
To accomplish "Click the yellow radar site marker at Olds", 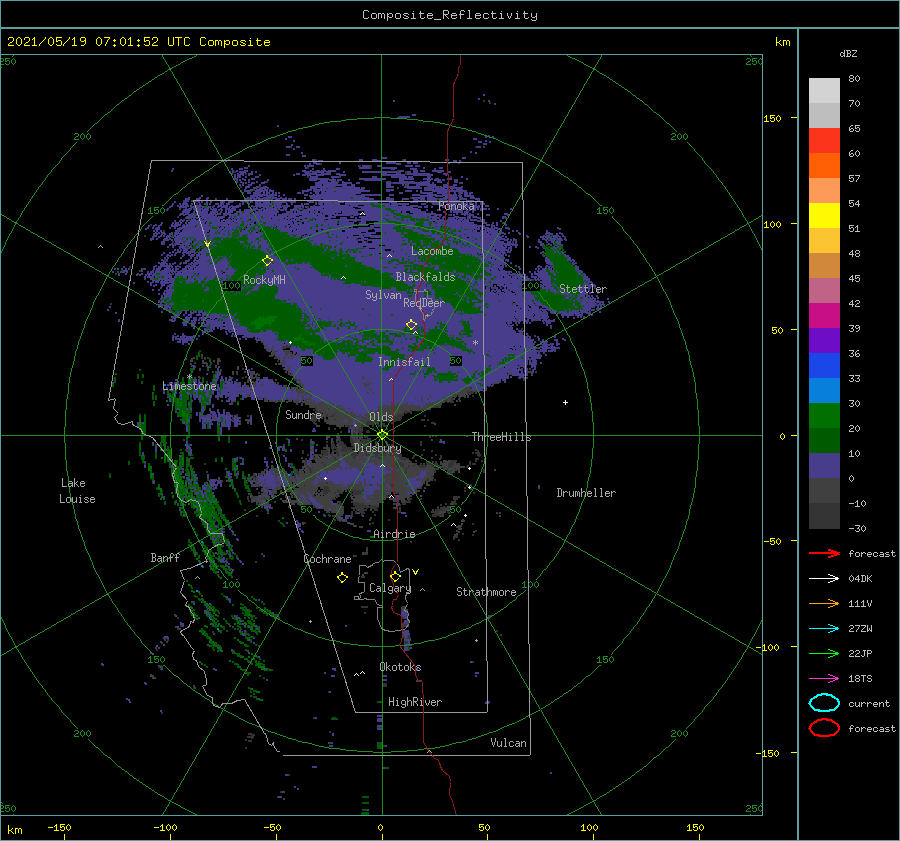I will click(382, 435).
